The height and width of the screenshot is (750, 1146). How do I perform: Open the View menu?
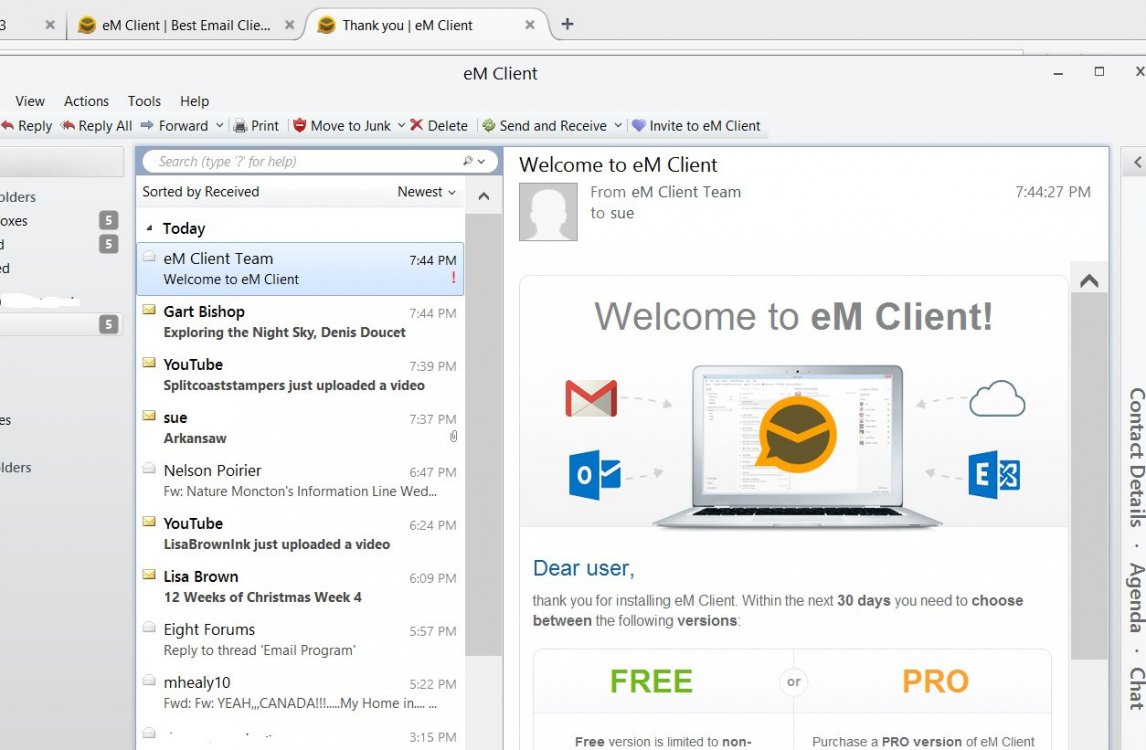30,101
